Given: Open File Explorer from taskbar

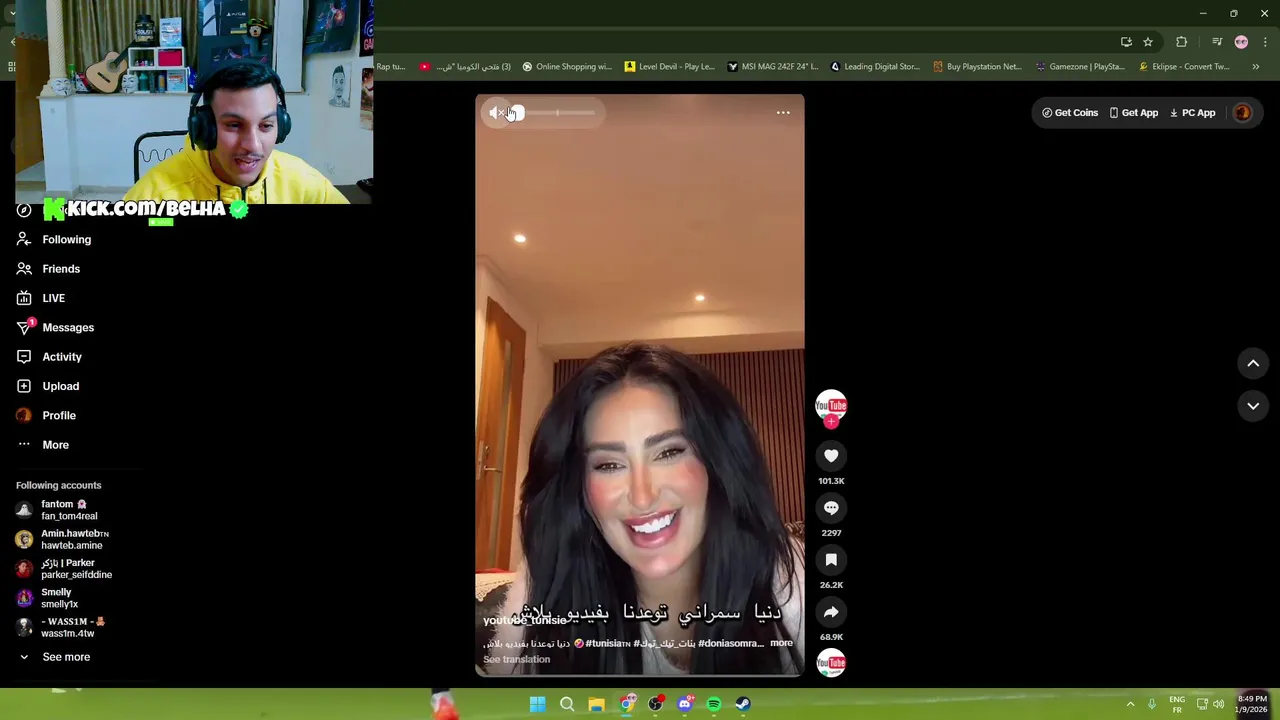Looking at the screenshot, I should (x=596, y=704).
